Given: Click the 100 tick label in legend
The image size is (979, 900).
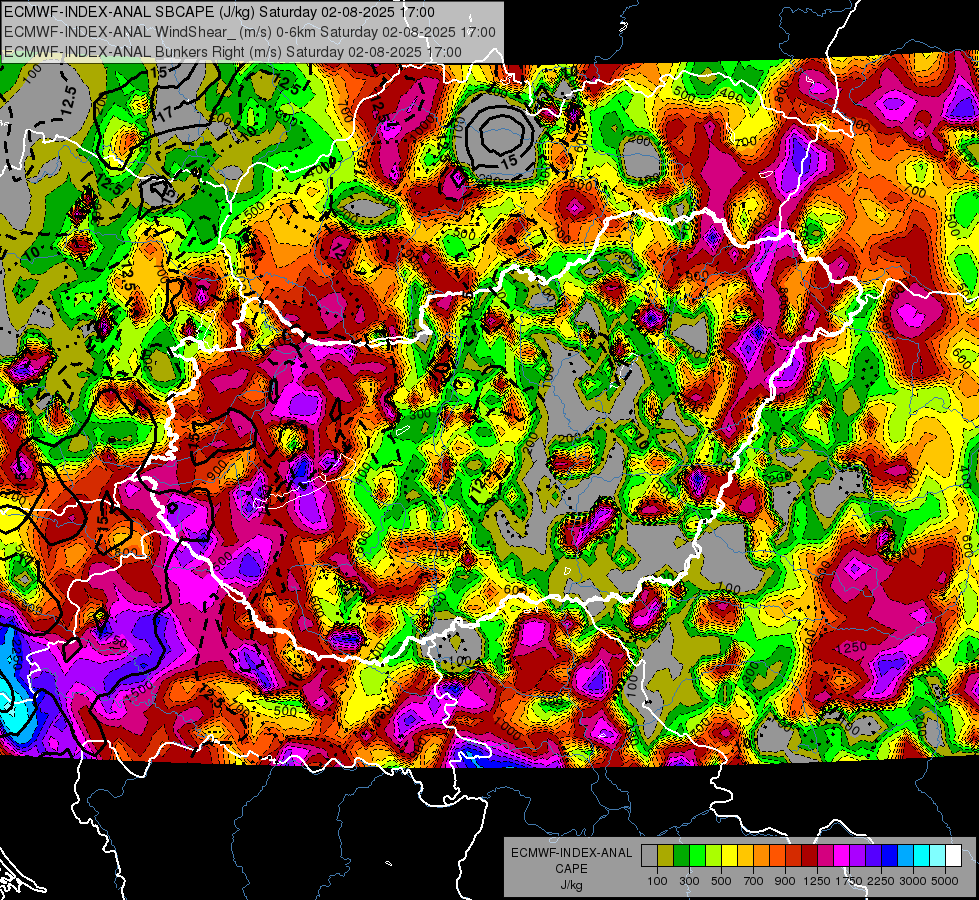Looking at the screenshot, I should tap(657, 881).
